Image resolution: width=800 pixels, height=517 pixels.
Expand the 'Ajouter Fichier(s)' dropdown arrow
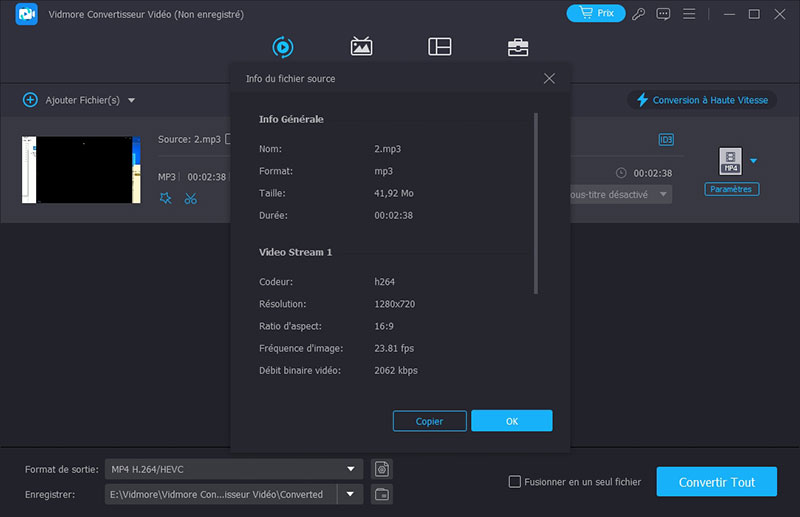coord(131,100)
